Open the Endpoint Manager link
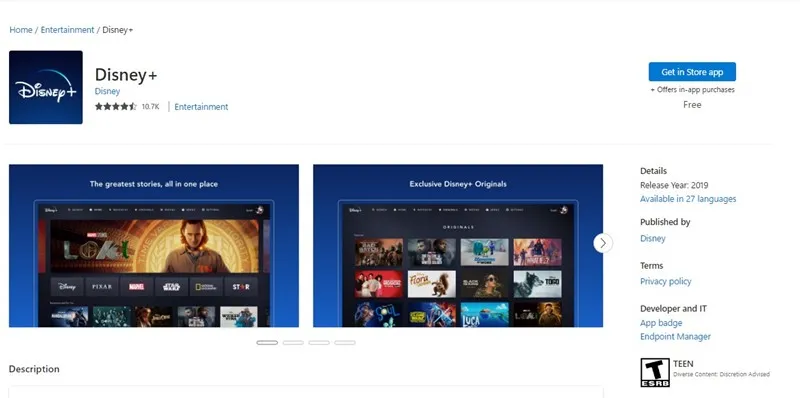This screenshot has height=398, width=800. 676,337
